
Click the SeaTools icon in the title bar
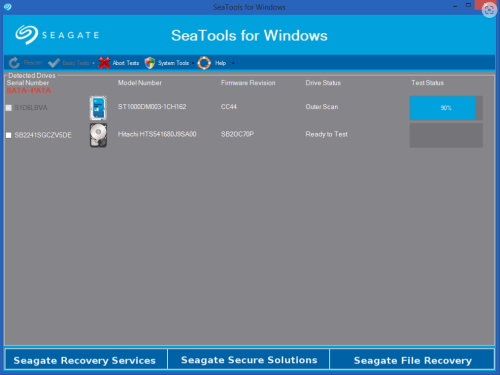click(x=7, y=7)
